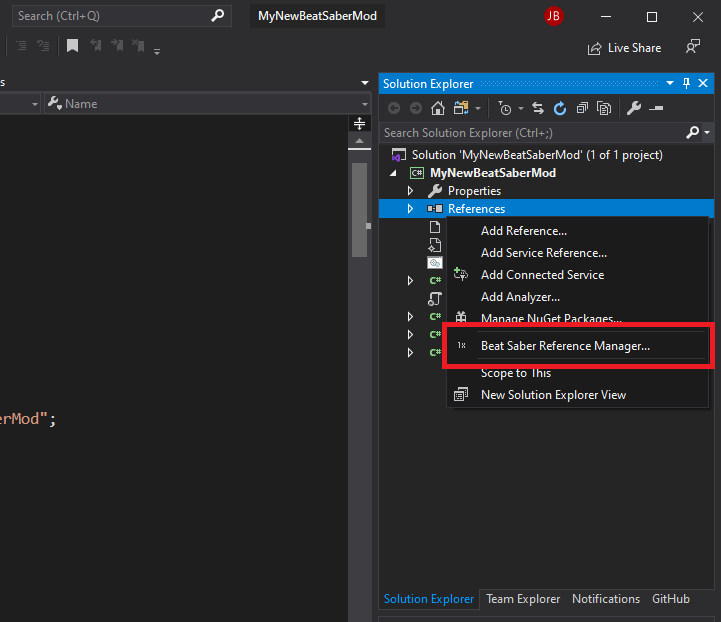The height and width of the screenshot is (622, 721).
Task: Refresh the Solution Explorer
Action: click(x=560, y=108)
